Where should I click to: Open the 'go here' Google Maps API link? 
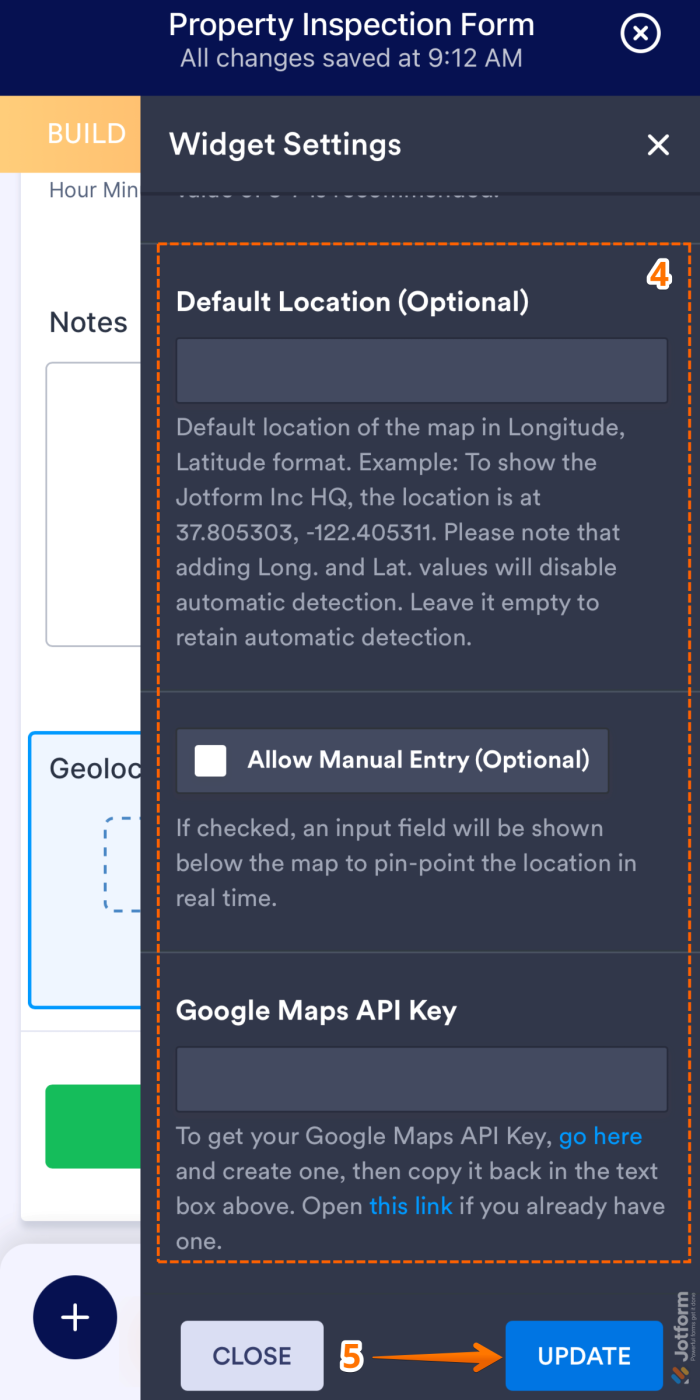pos(600,1136)
